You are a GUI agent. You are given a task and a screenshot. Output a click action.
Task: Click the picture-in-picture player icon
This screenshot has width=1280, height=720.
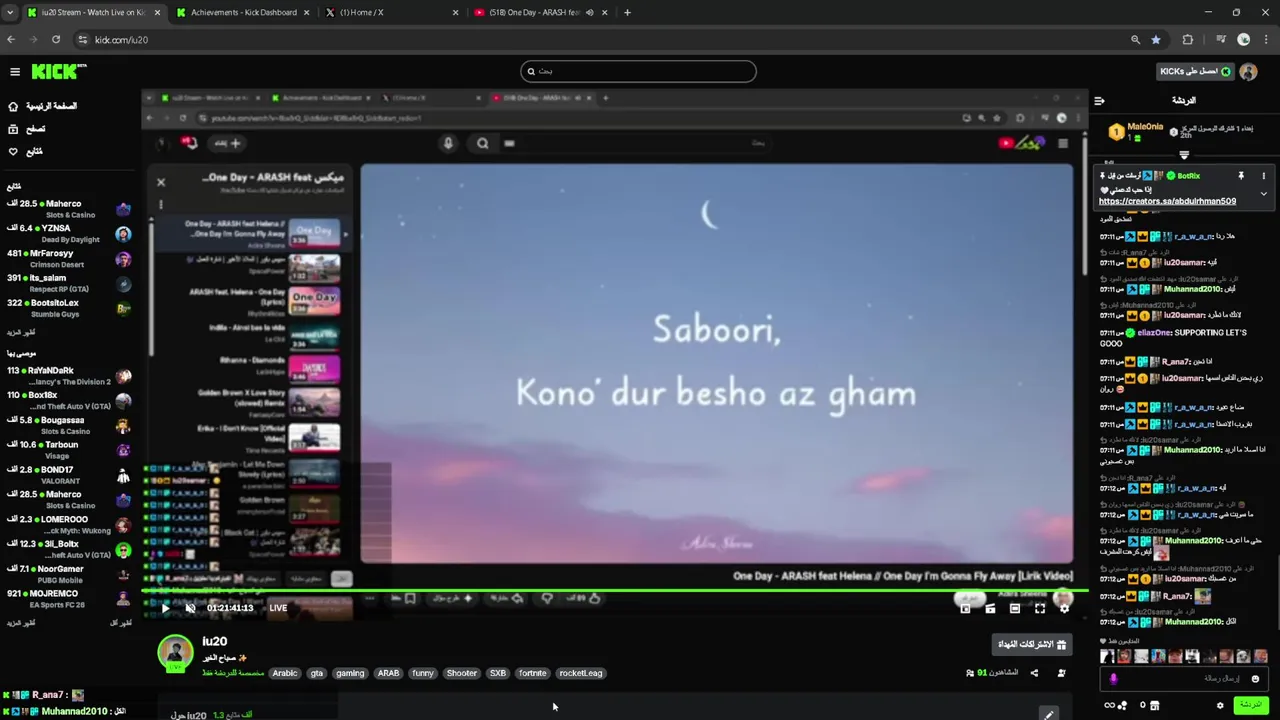965,608
